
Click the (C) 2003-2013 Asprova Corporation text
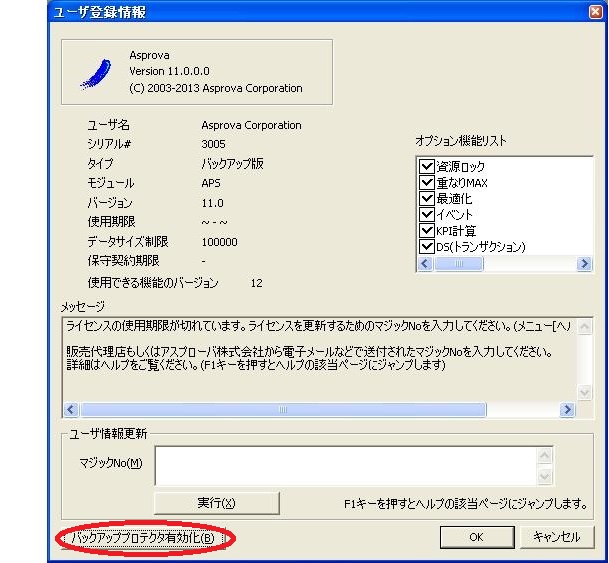click(216, 88)
